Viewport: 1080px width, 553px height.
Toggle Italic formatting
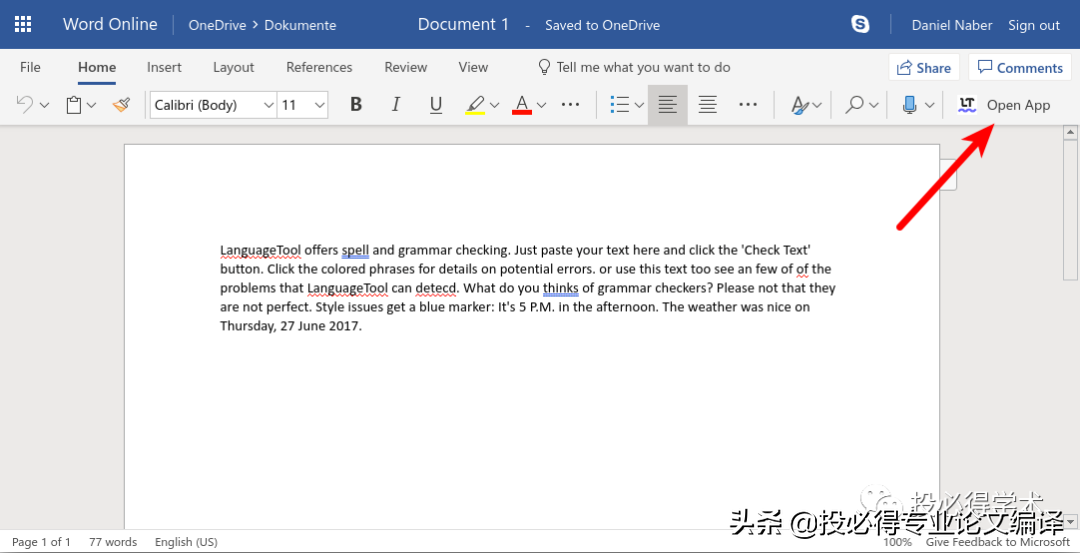pos(395,105)
